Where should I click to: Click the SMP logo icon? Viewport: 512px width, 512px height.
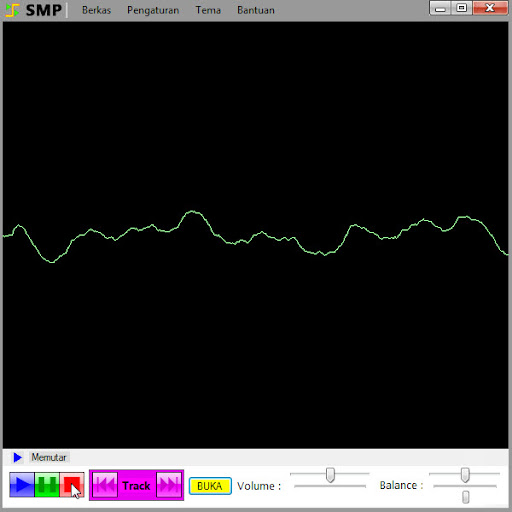pyautogui.click(x=12, y=10)
